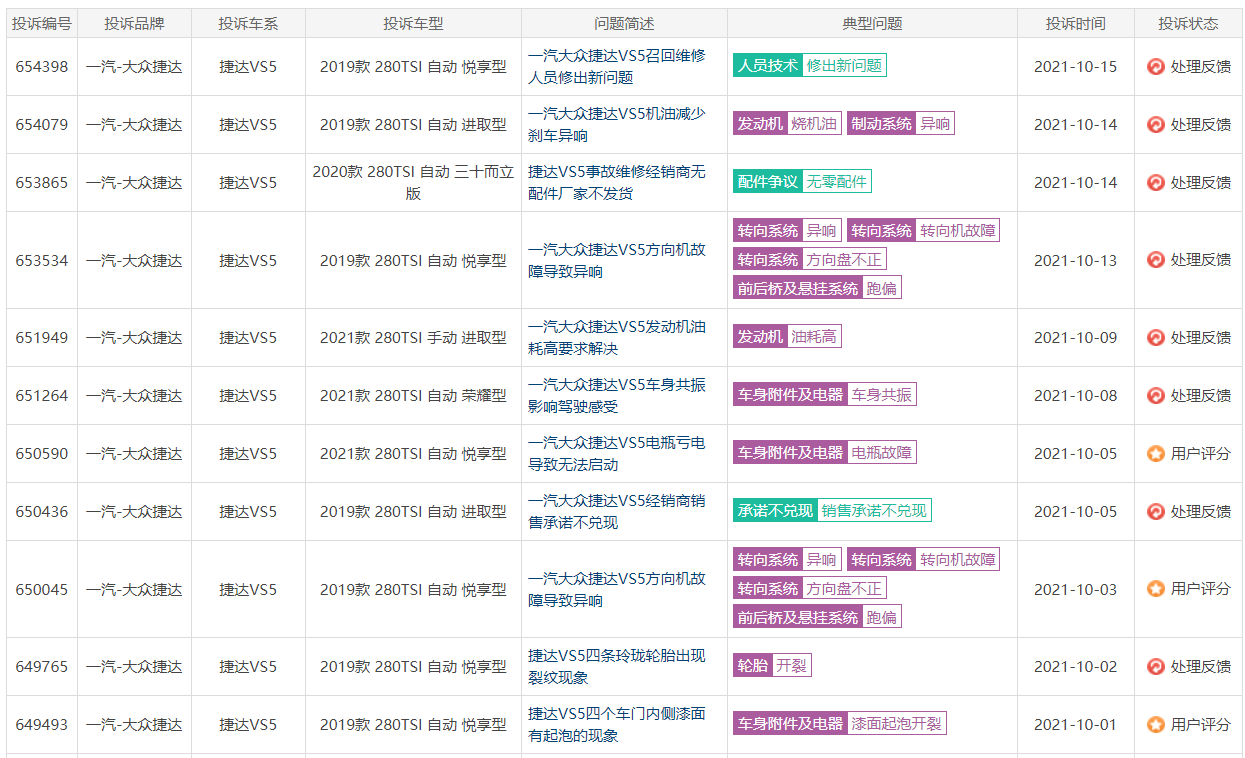Click complaint number 649765

(42, 667)
